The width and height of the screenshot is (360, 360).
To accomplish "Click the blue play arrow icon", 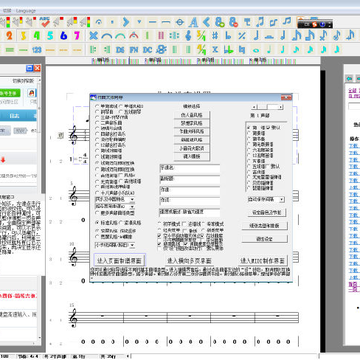I will pyautogui.click(x=126, y=22).
